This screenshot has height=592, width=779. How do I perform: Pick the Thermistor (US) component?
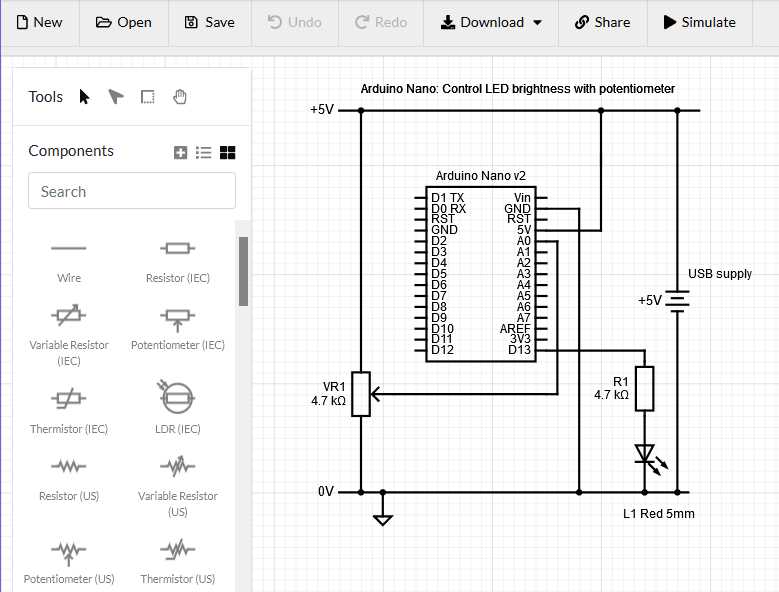tap(178, 561)
